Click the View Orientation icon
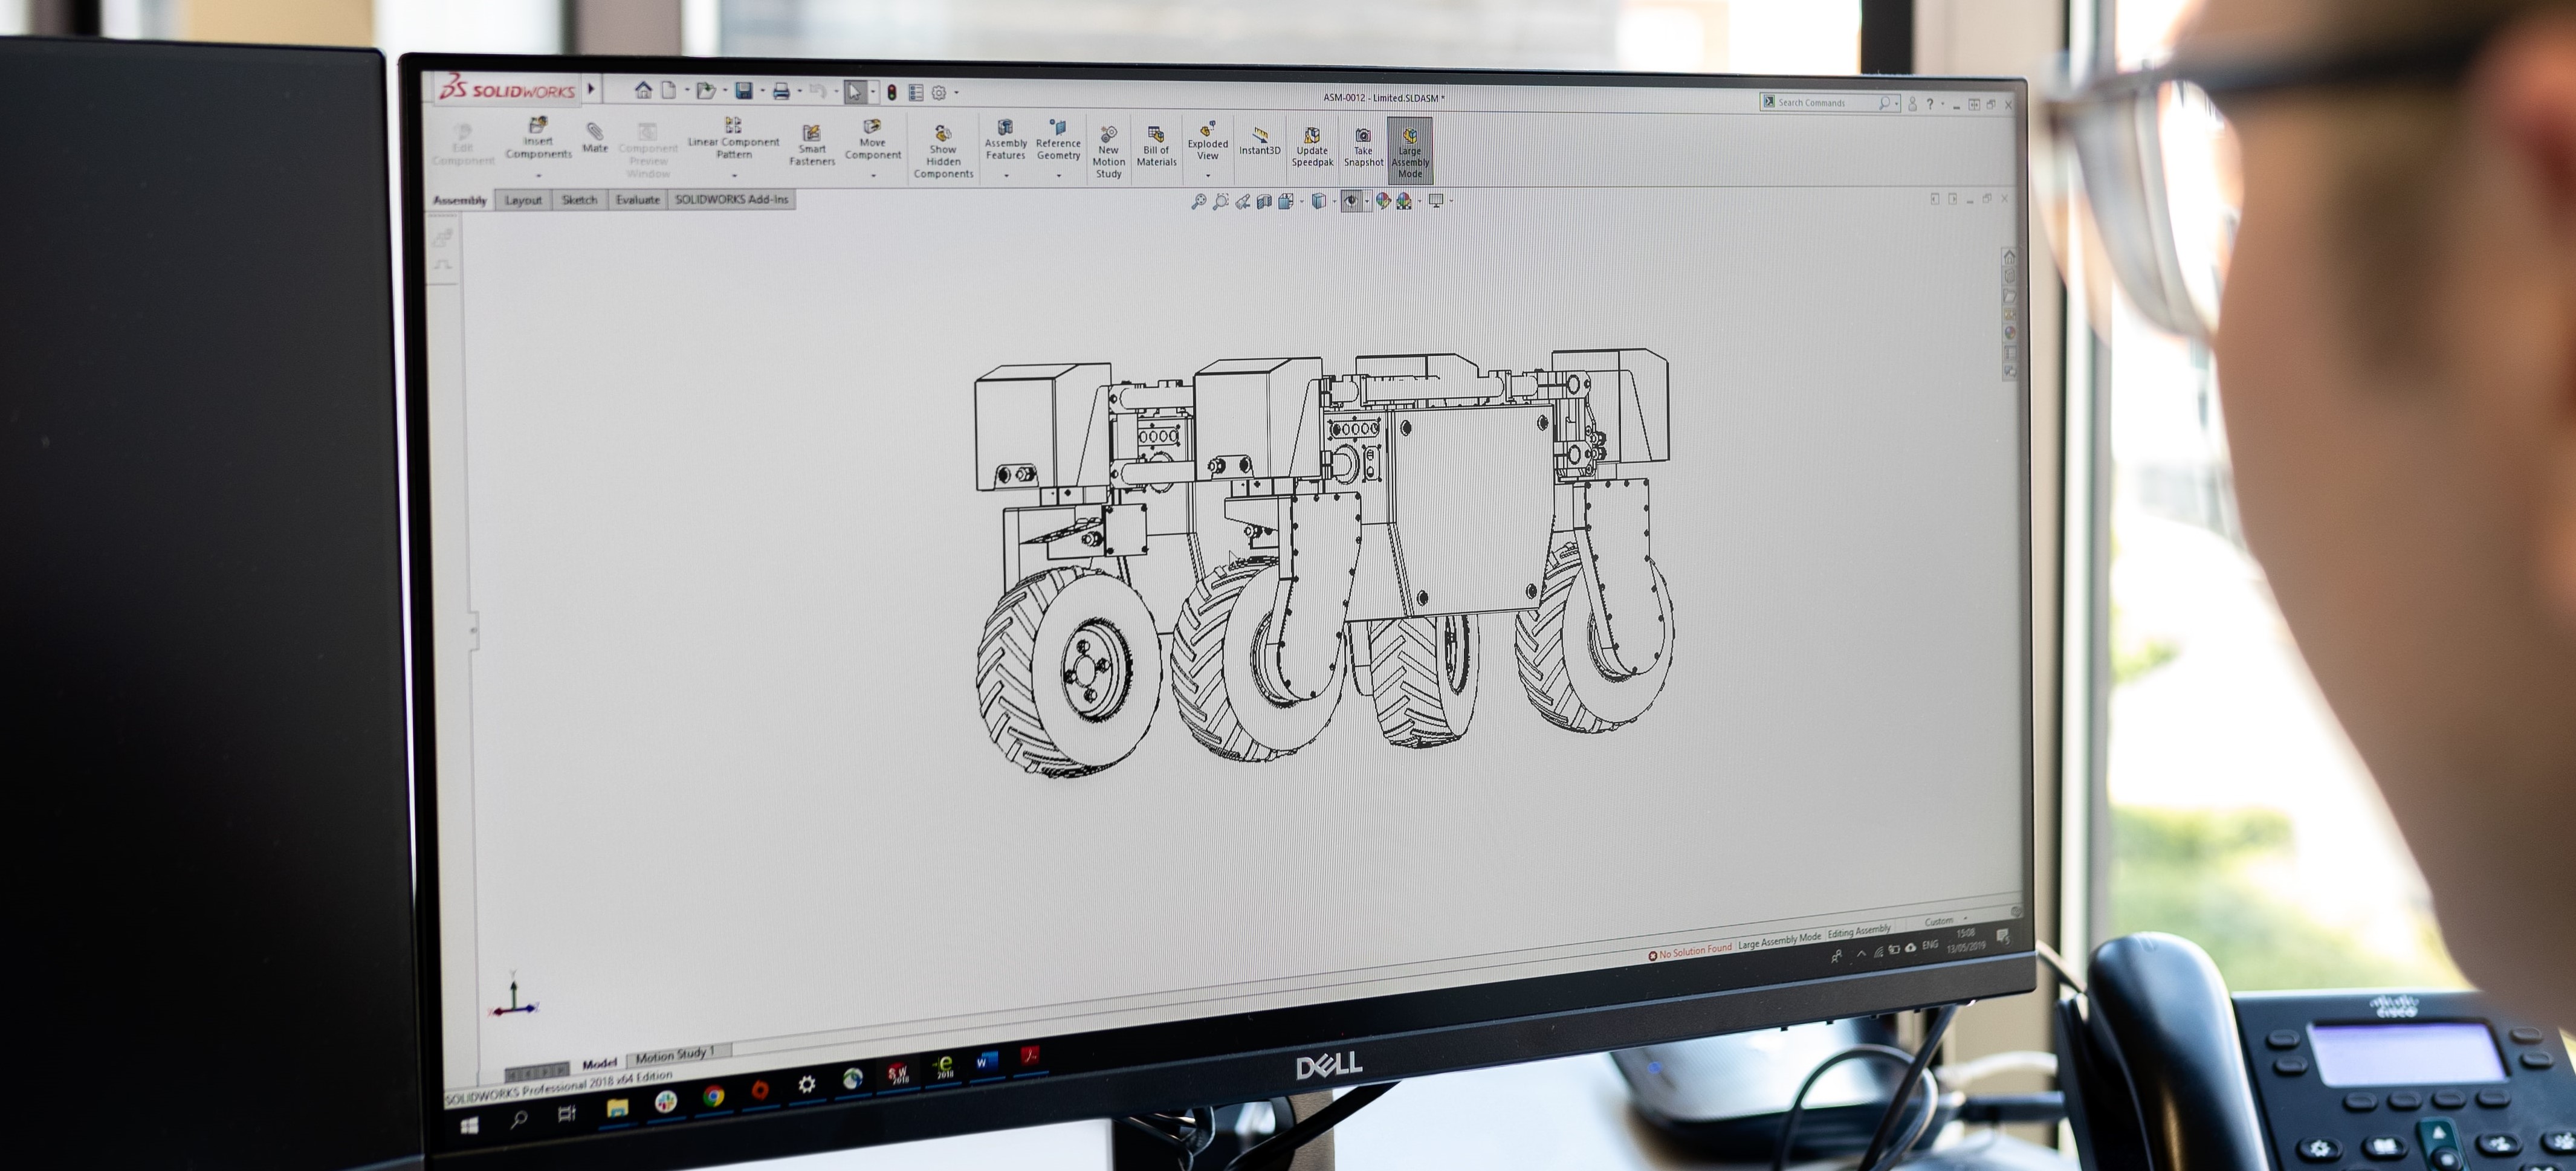 [x=1286, y=201]
